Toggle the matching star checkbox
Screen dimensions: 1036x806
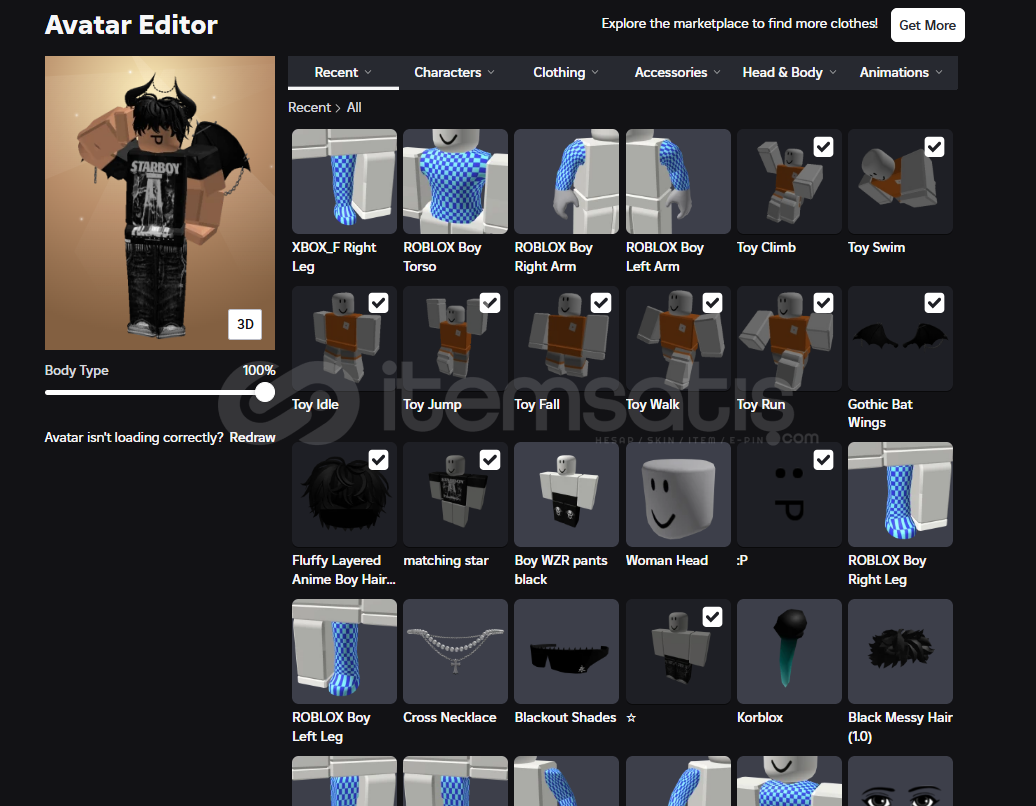[490, 460]
